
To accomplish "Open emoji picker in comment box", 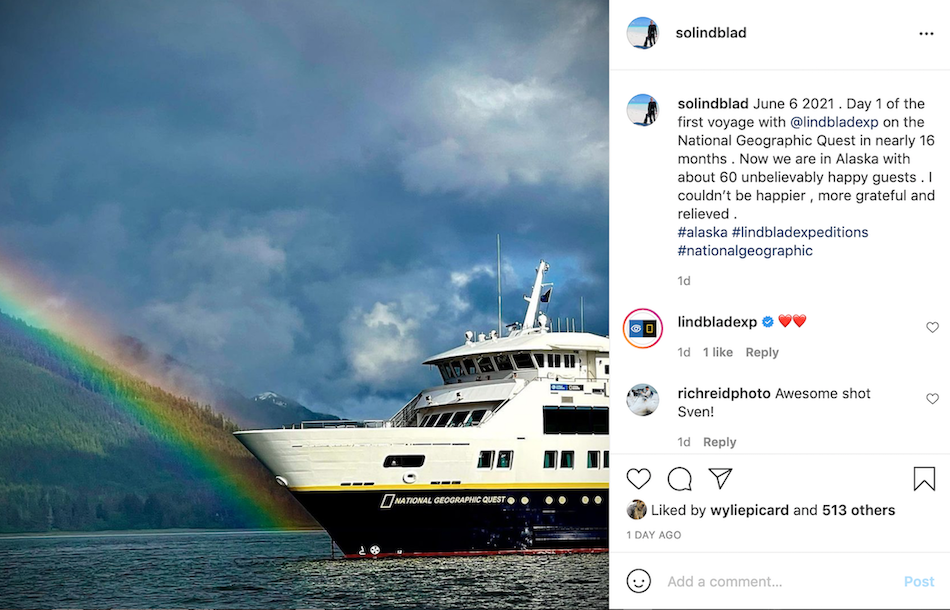I will (x=639, y=581).
